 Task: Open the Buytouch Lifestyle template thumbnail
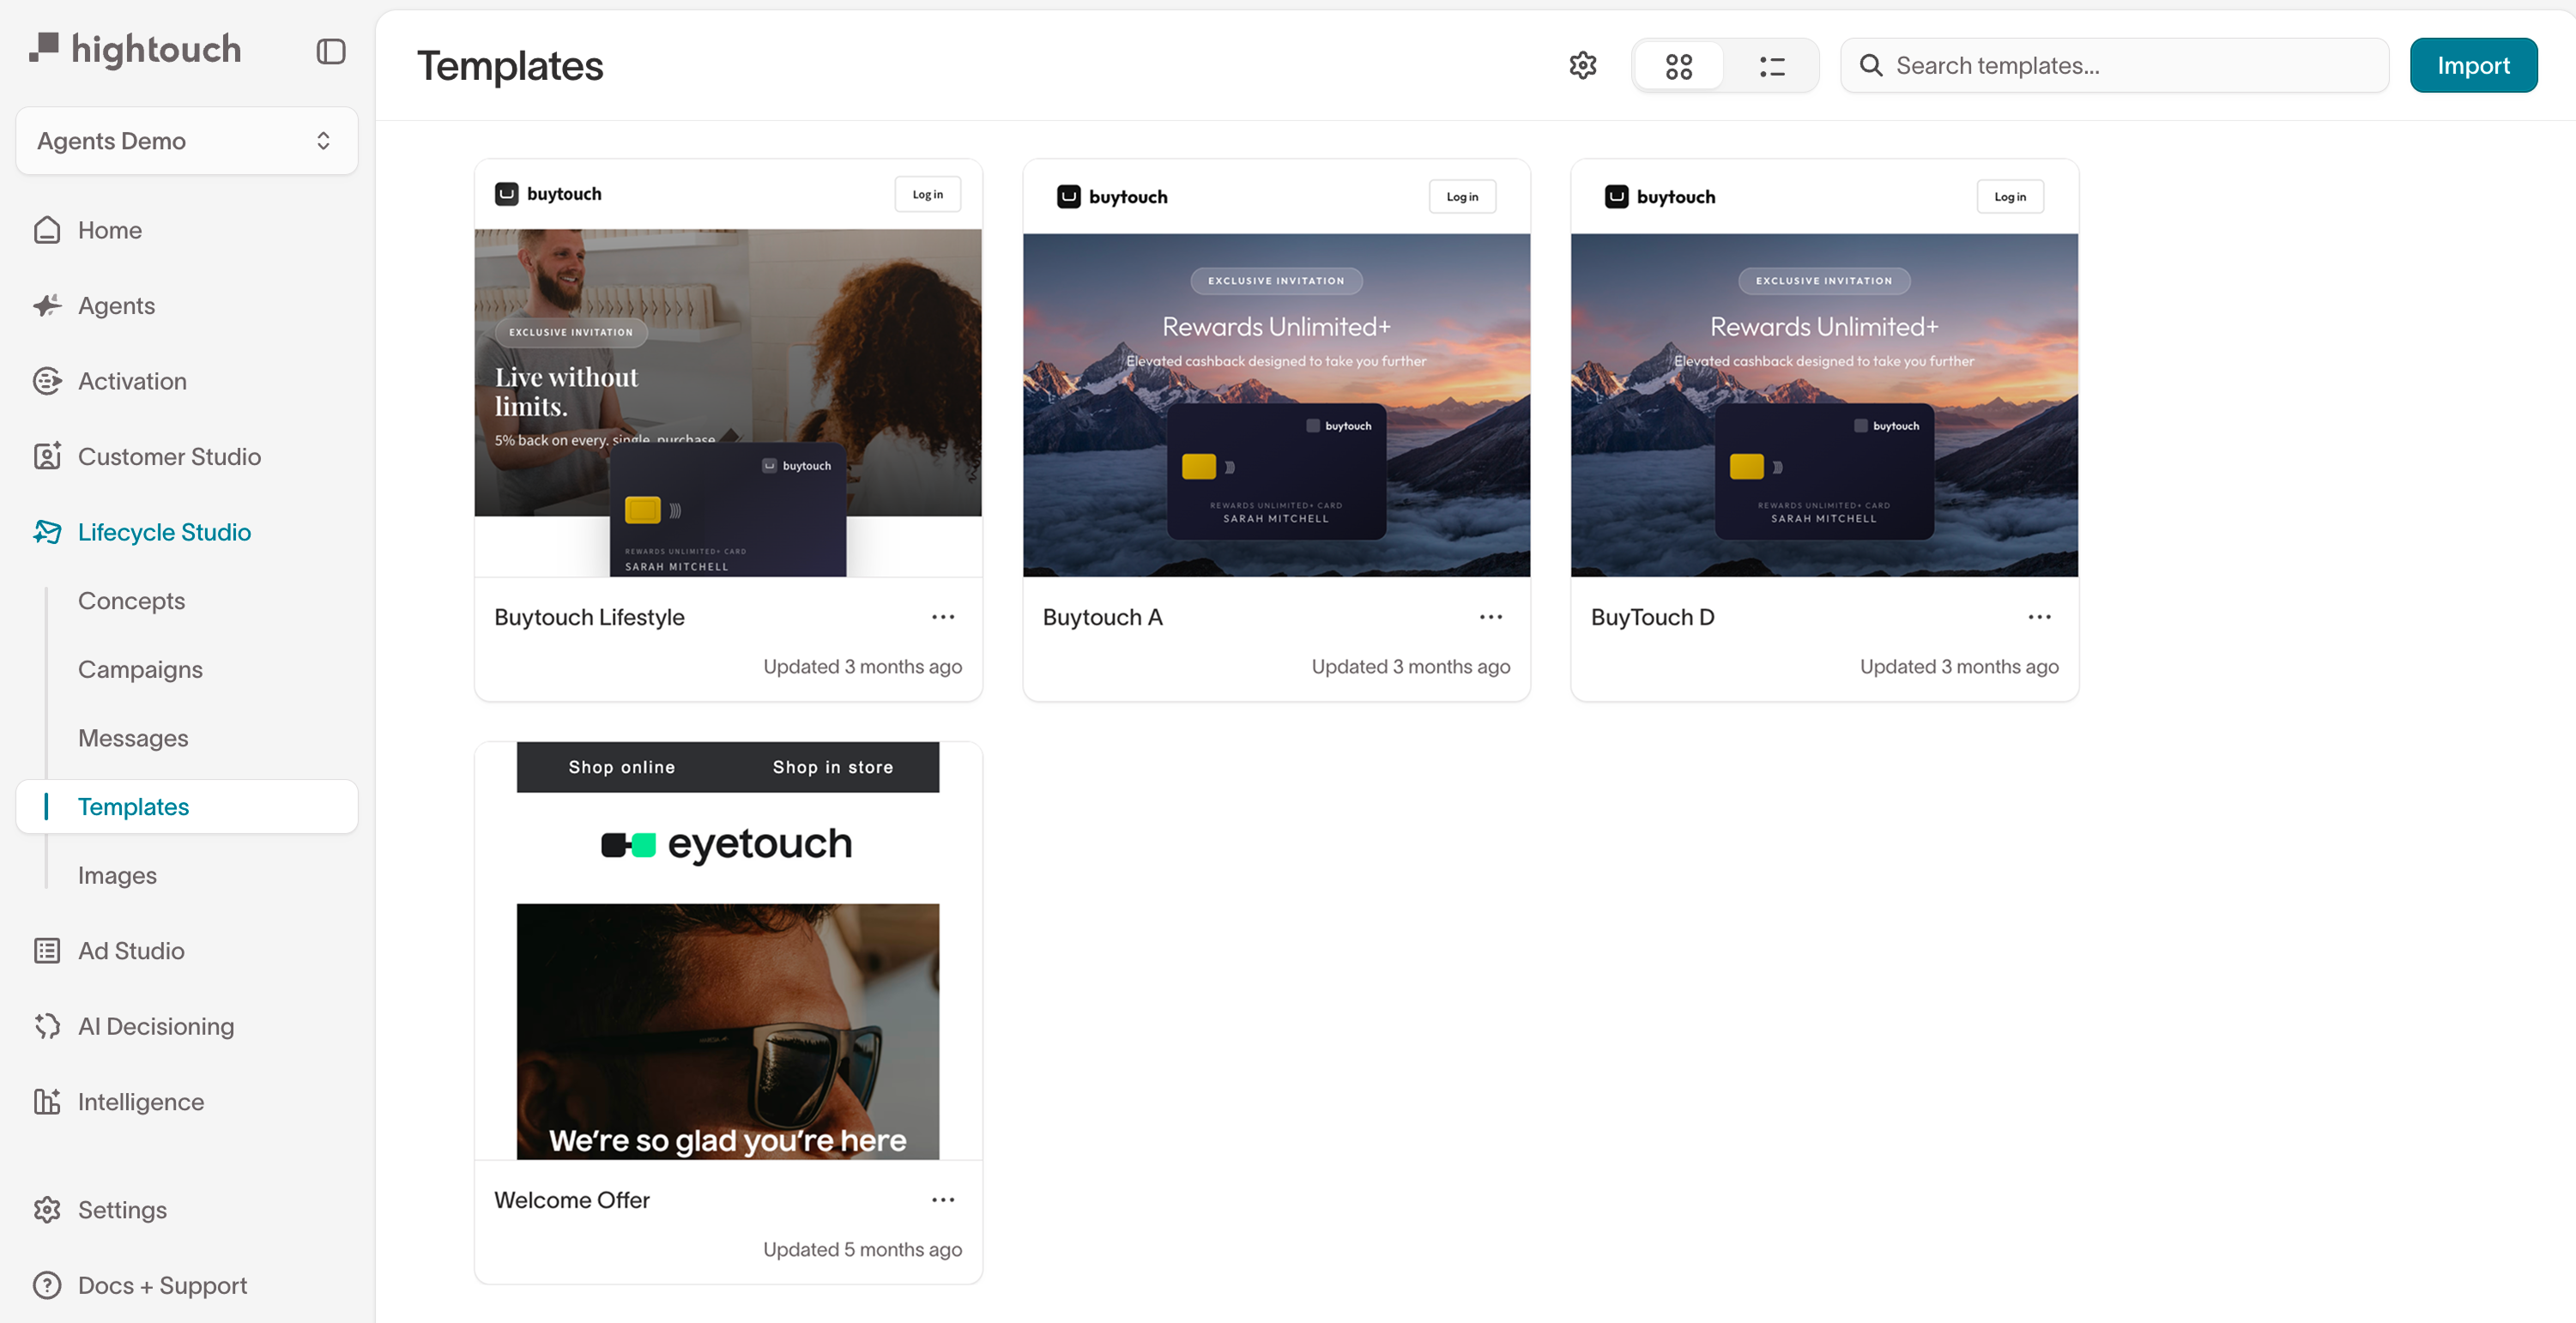point(728,368)
